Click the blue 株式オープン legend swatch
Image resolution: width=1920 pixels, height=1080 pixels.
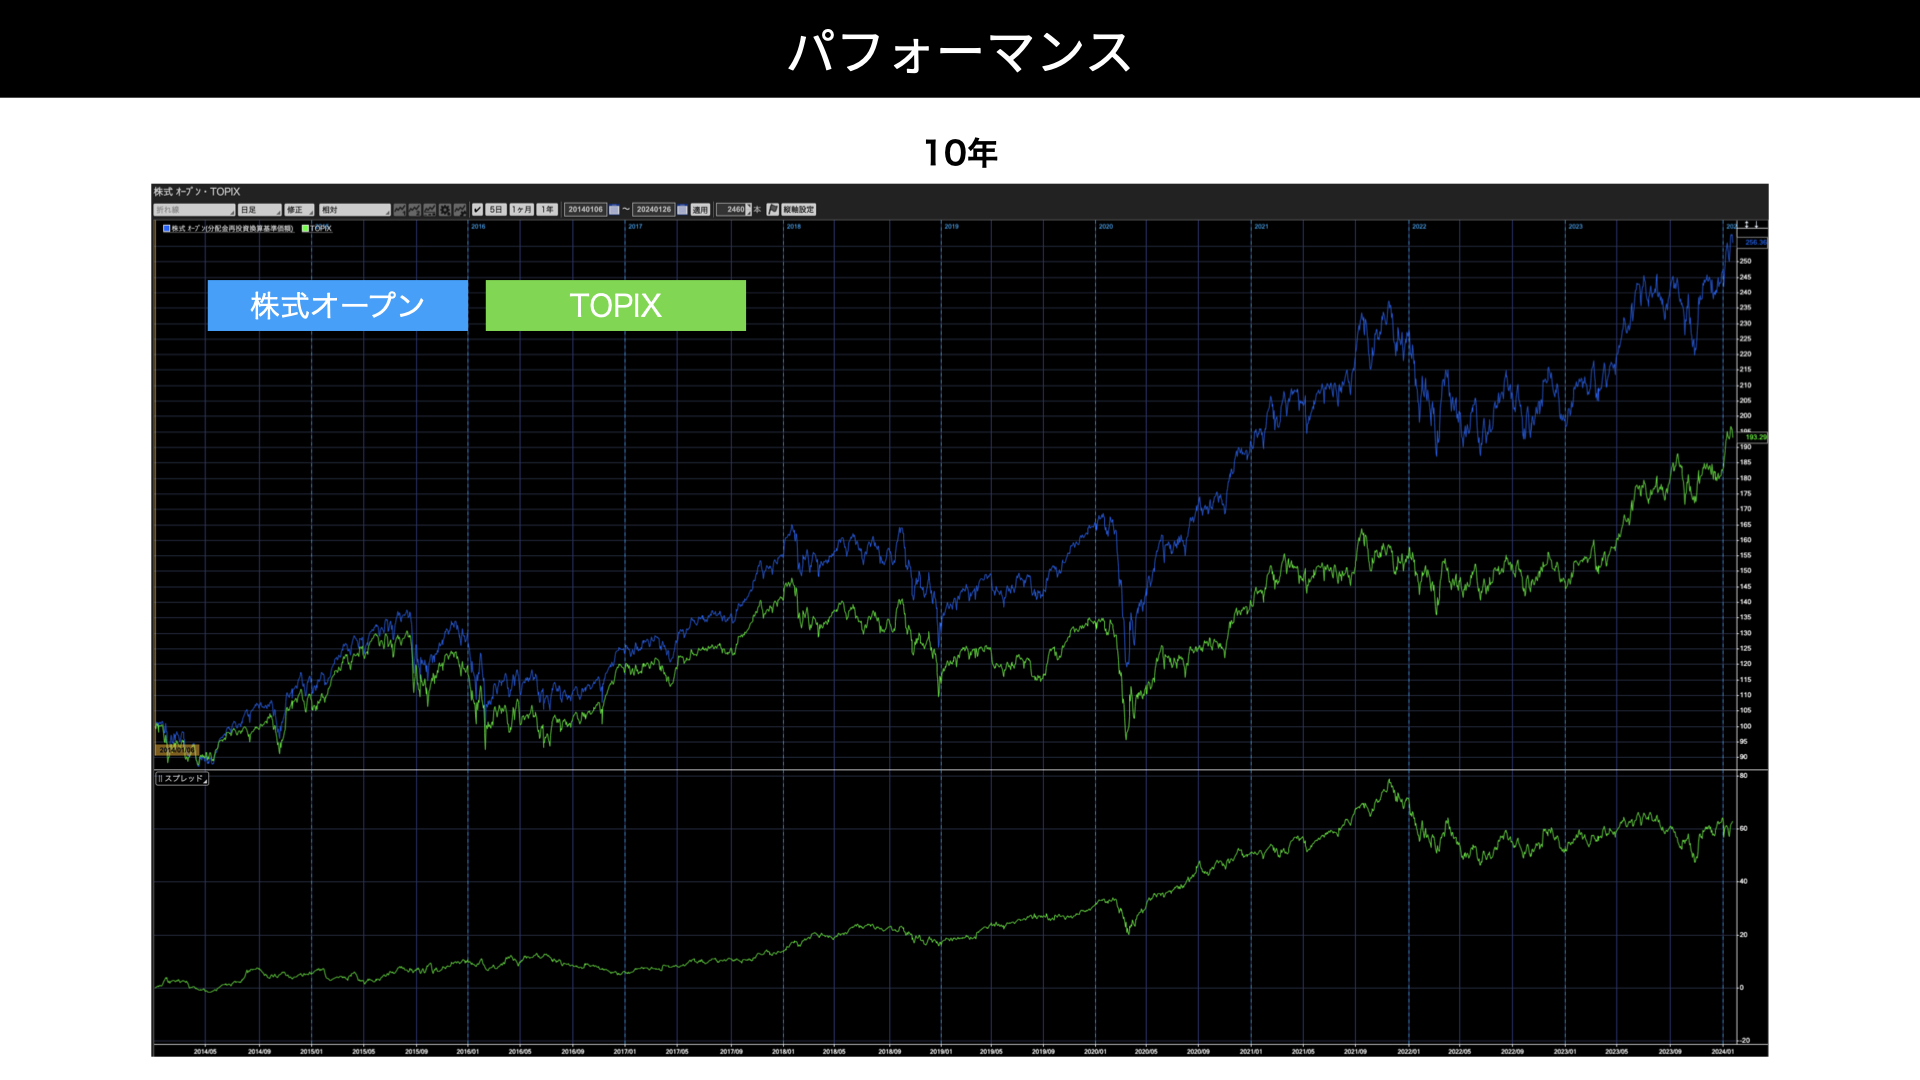point(166,229)
